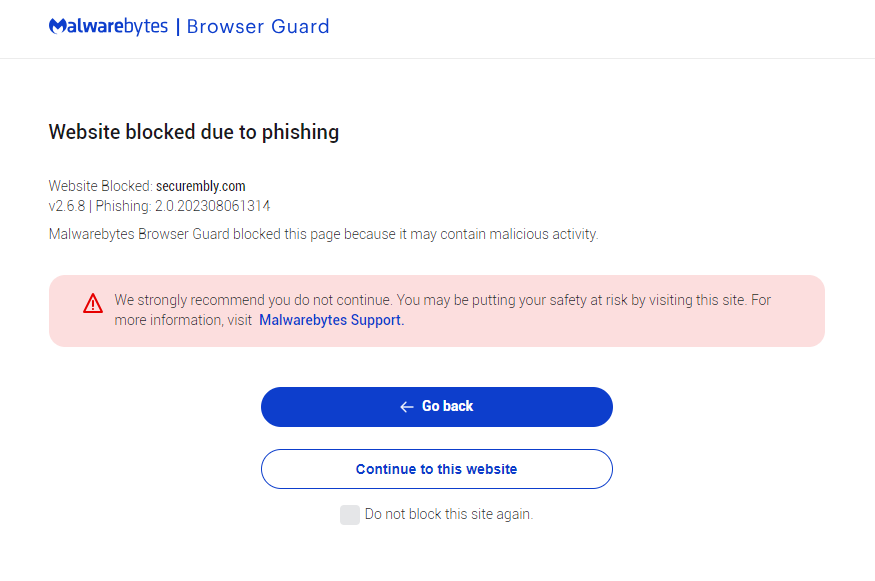This screenshot has height=581, width=875.
Task: Check the box to stop blocking this site
Action: click(350, 514)
